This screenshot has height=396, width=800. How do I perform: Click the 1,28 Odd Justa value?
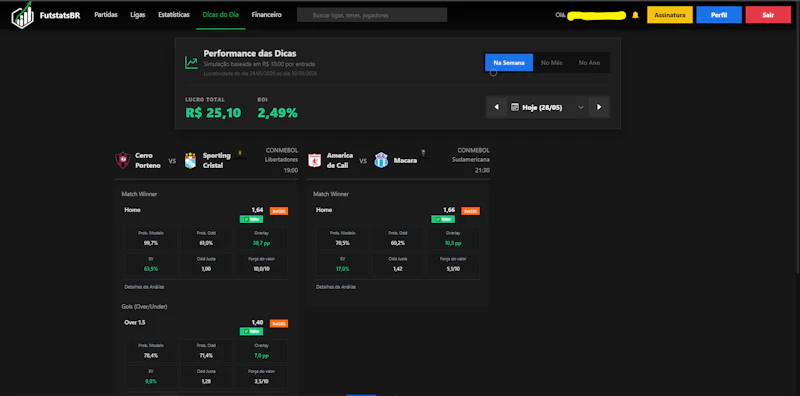[x=206, y=381]
